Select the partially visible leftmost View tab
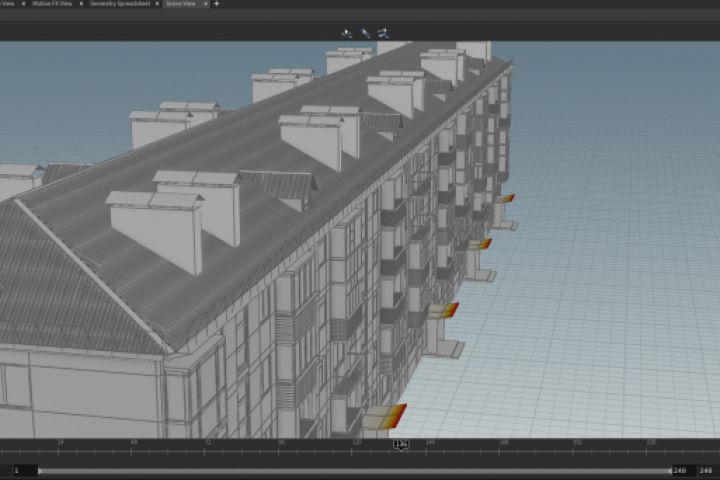Image resolution: width=720 pixels, height=480 pixels. (8, 4)
